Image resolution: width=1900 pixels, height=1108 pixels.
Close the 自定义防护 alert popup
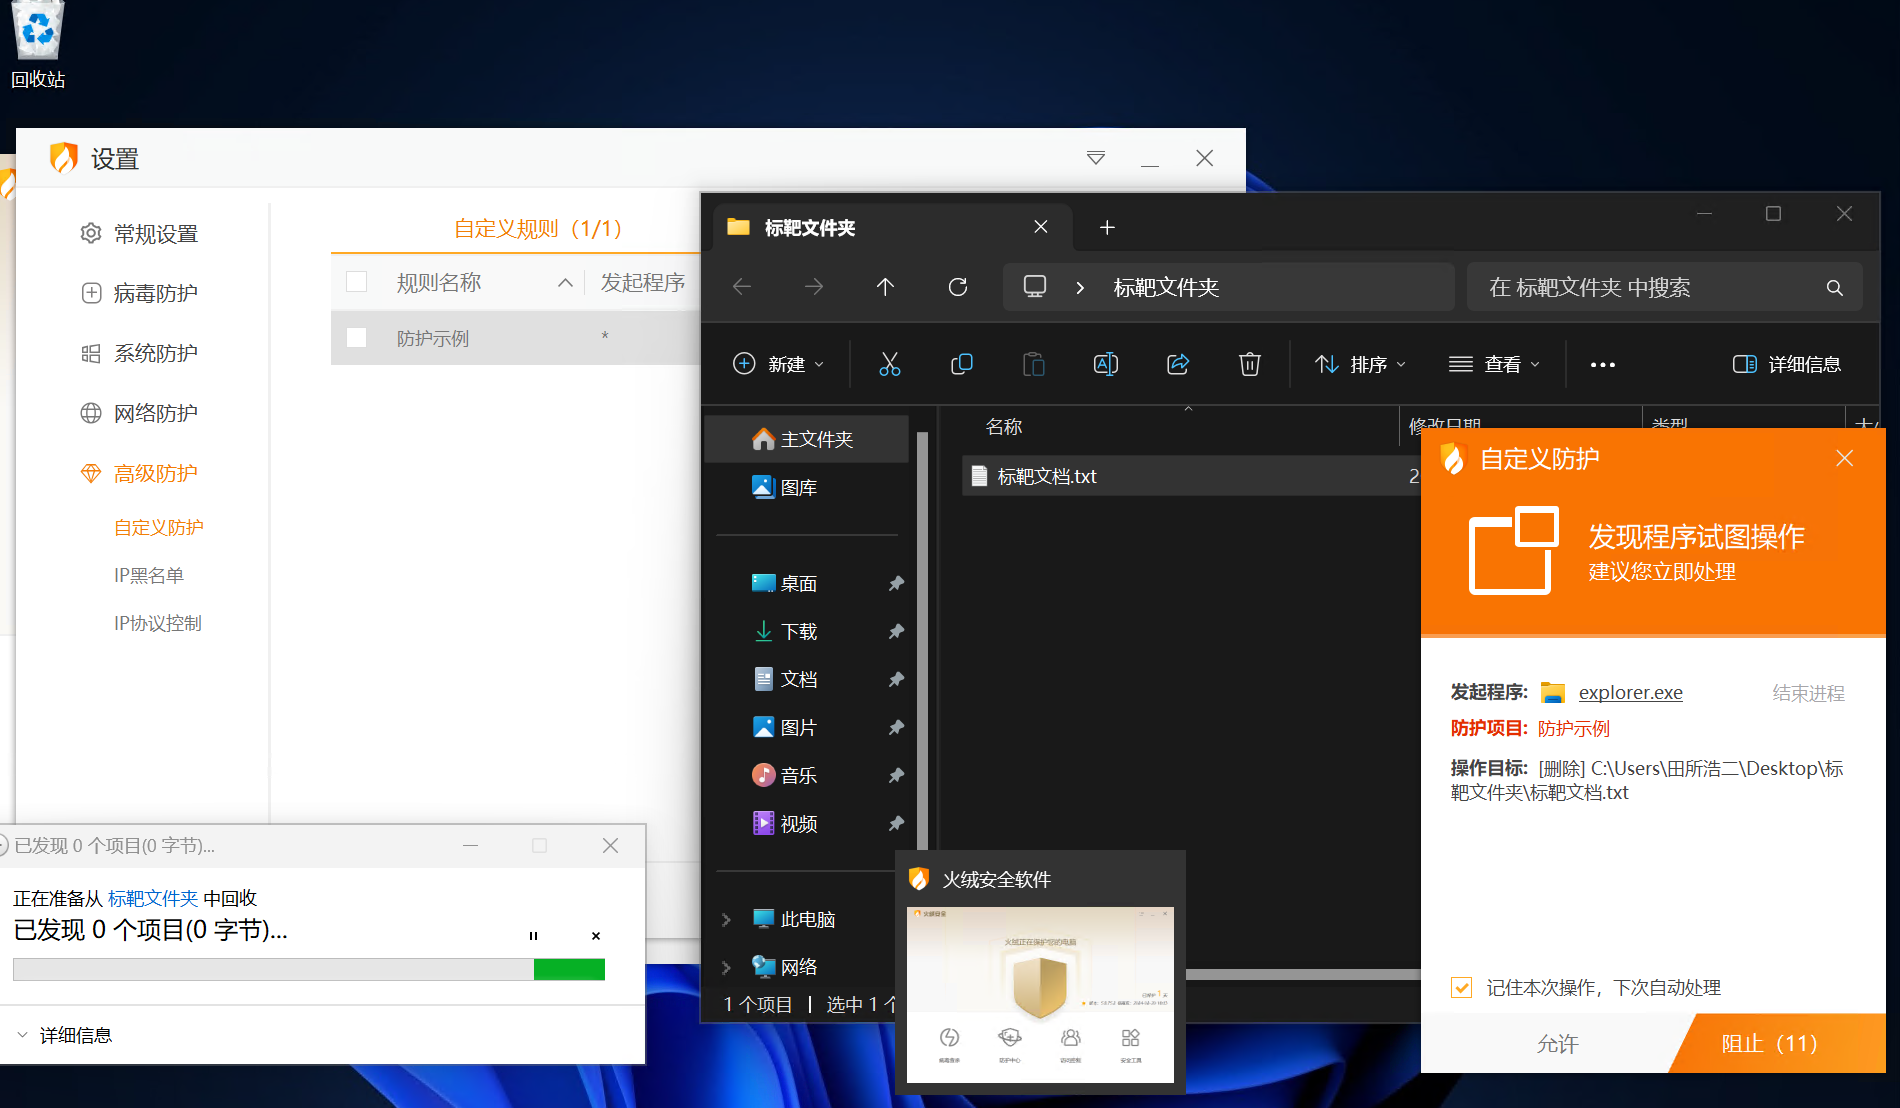1845,458
